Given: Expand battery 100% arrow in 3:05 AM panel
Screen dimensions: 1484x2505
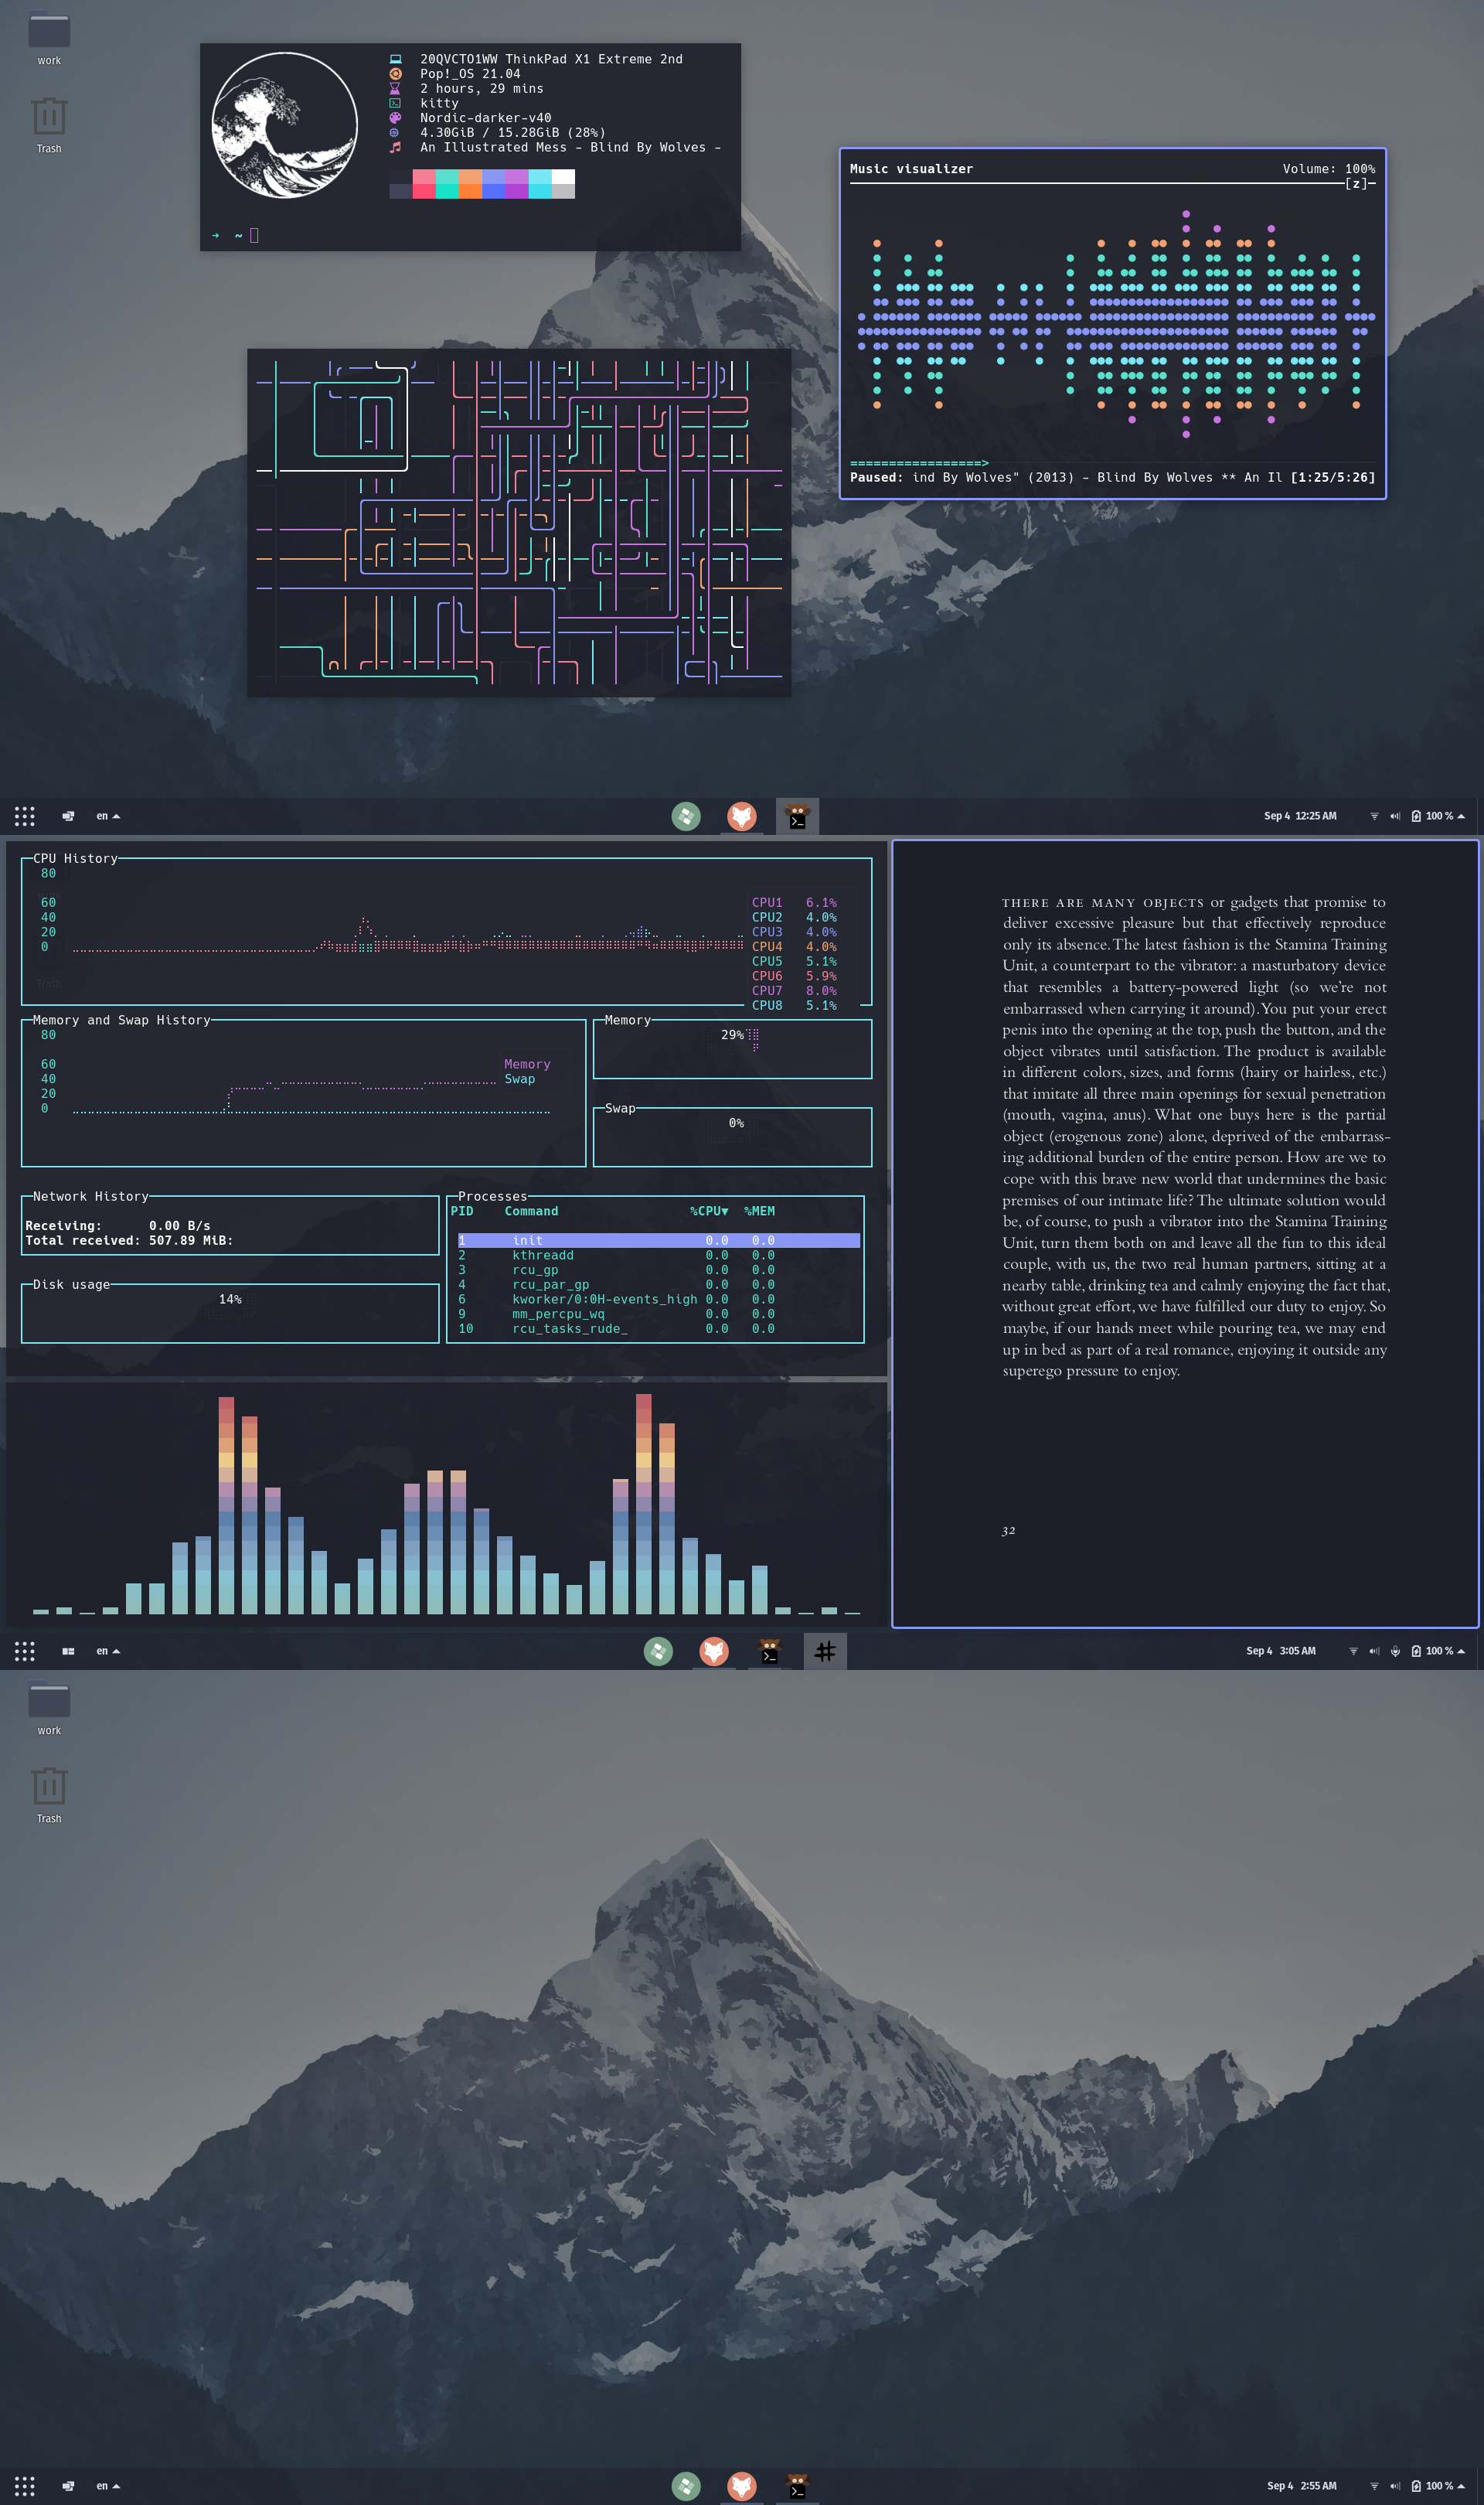Looking at the screenshot, I should click(x=1461, y=1651).
